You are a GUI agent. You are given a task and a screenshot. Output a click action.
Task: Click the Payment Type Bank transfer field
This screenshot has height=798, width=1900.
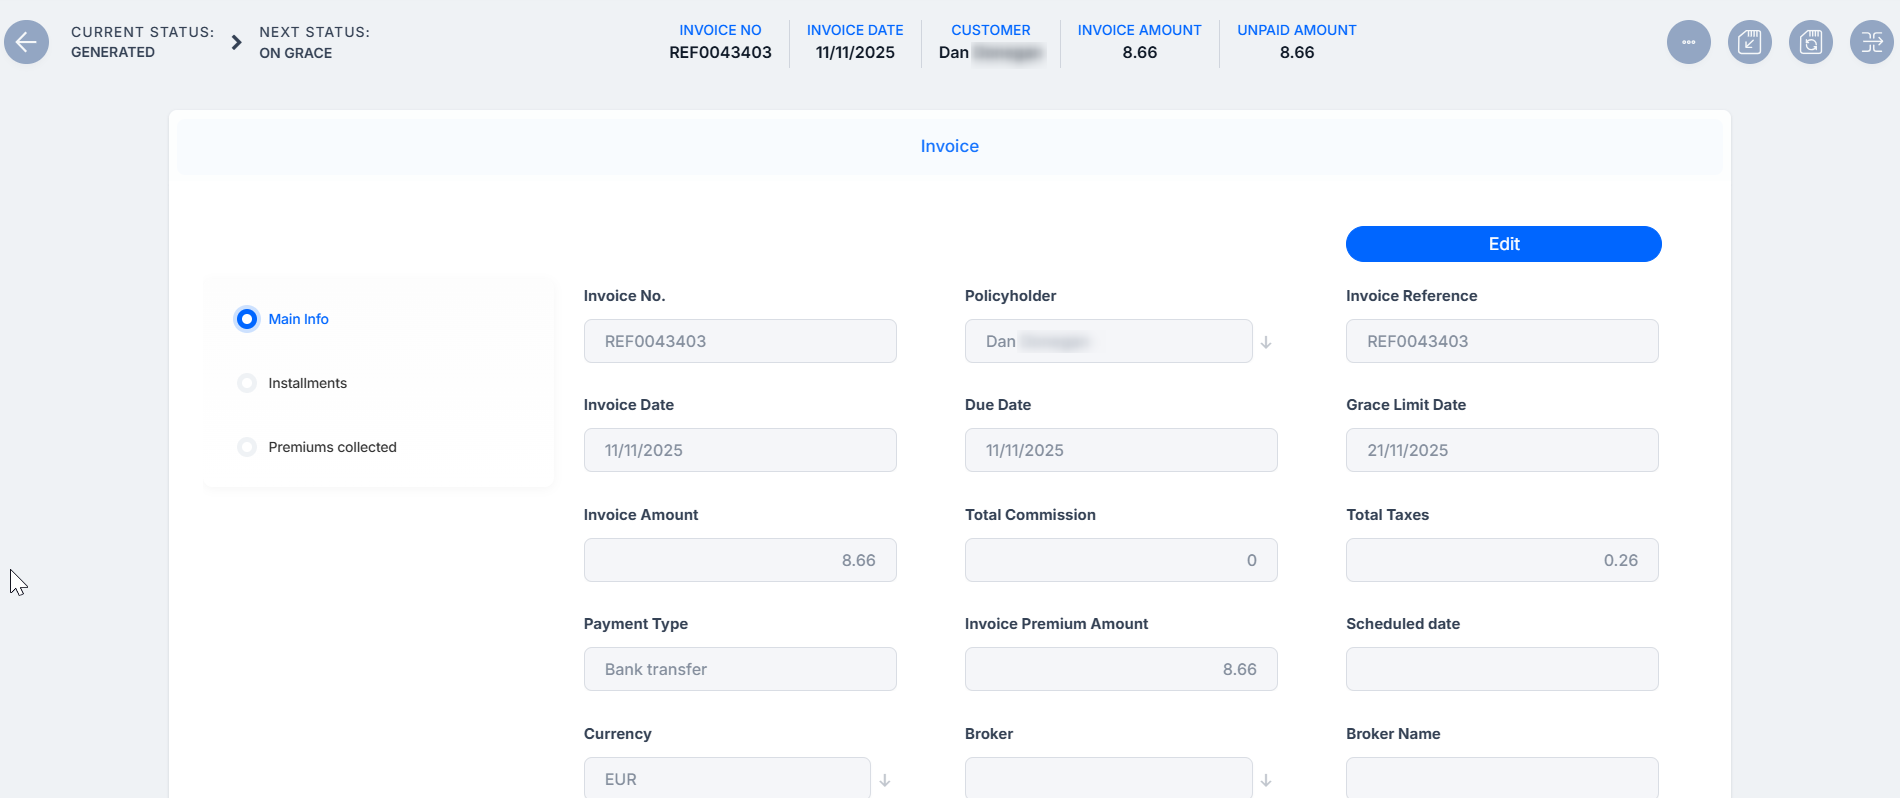point(740,669)
